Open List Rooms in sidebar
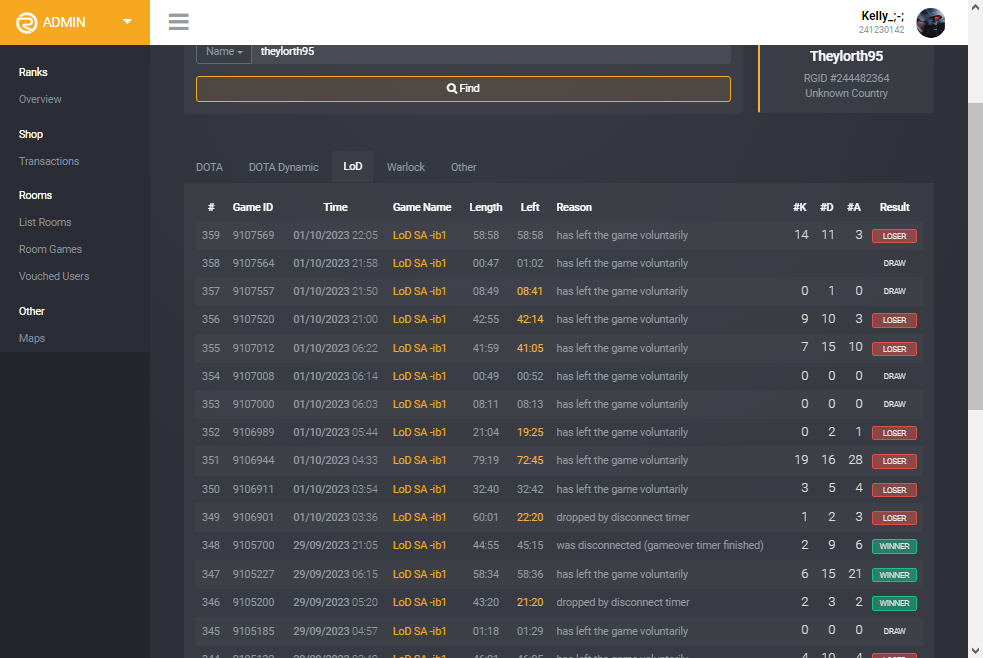 45,222
